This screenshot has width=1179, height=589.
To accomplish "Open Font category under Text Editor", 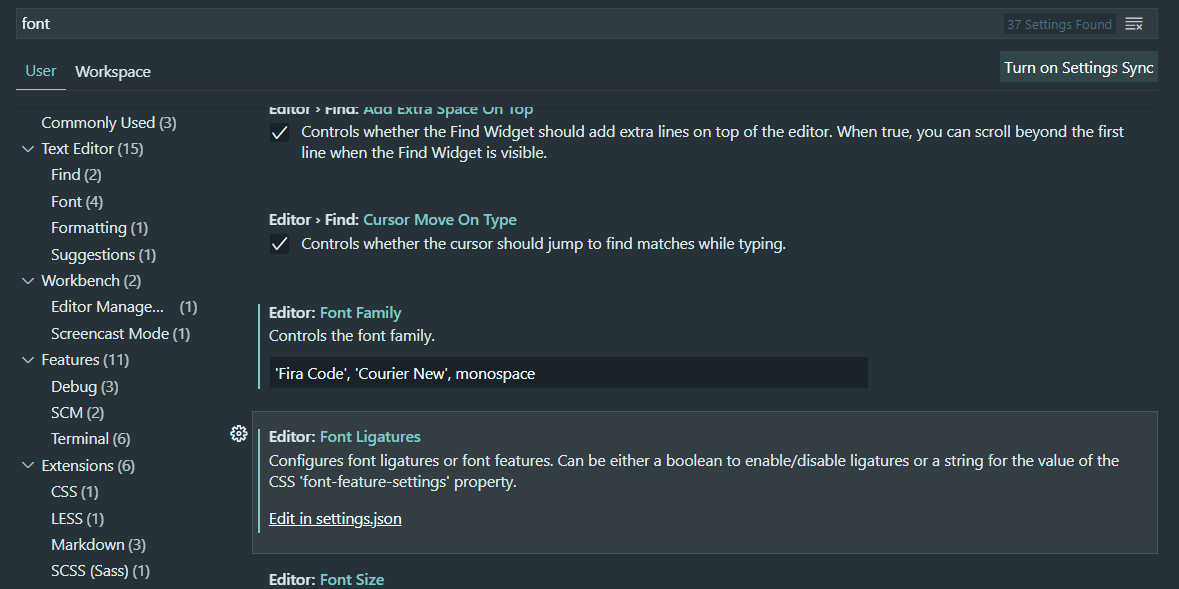I will point(77,202).
